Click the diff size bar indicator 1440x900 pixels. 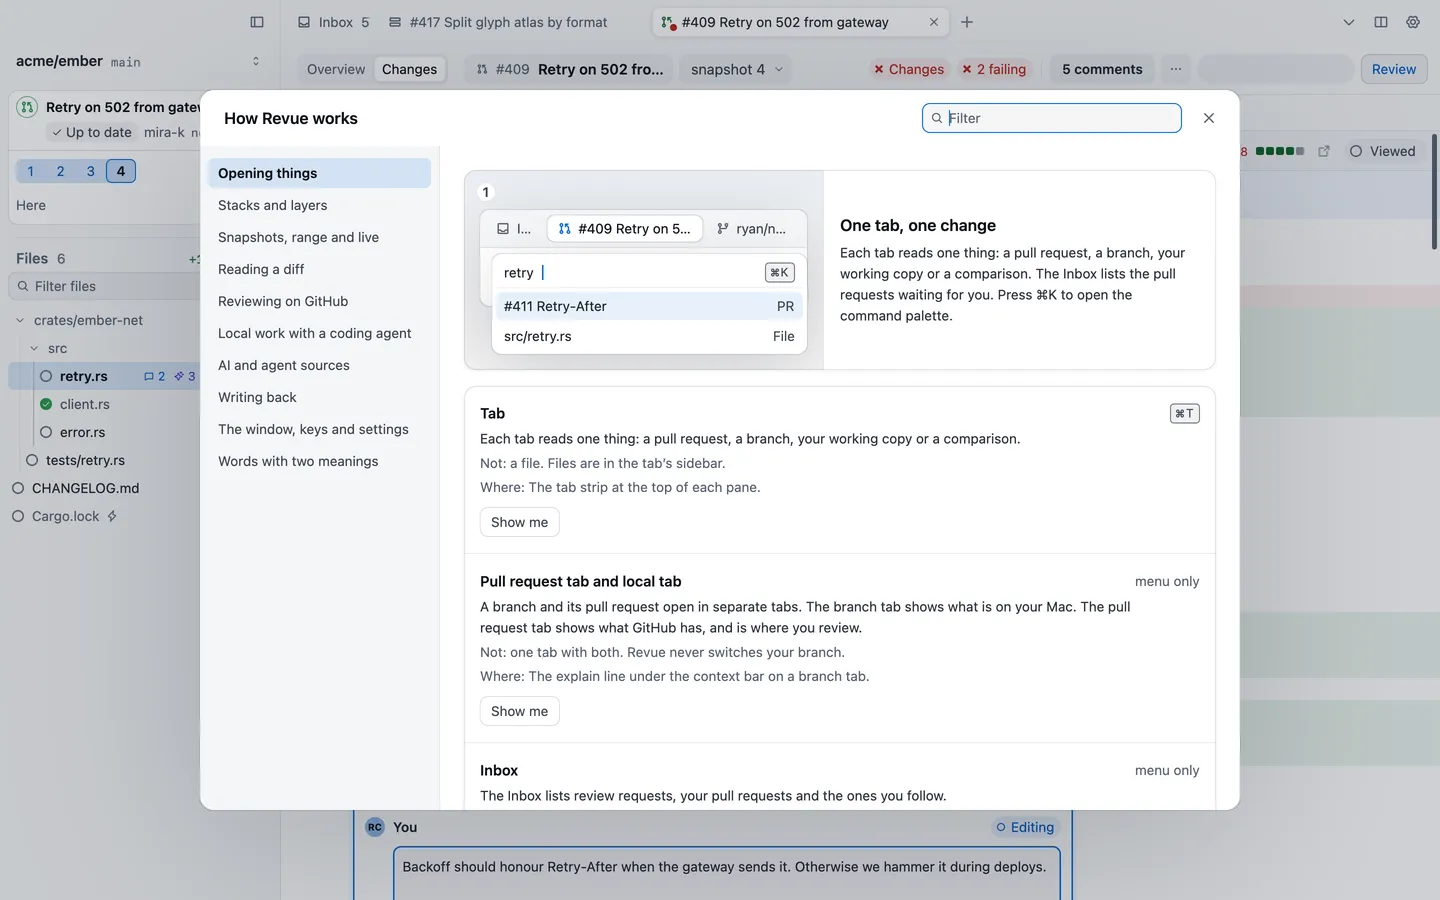coord(1280,151)
